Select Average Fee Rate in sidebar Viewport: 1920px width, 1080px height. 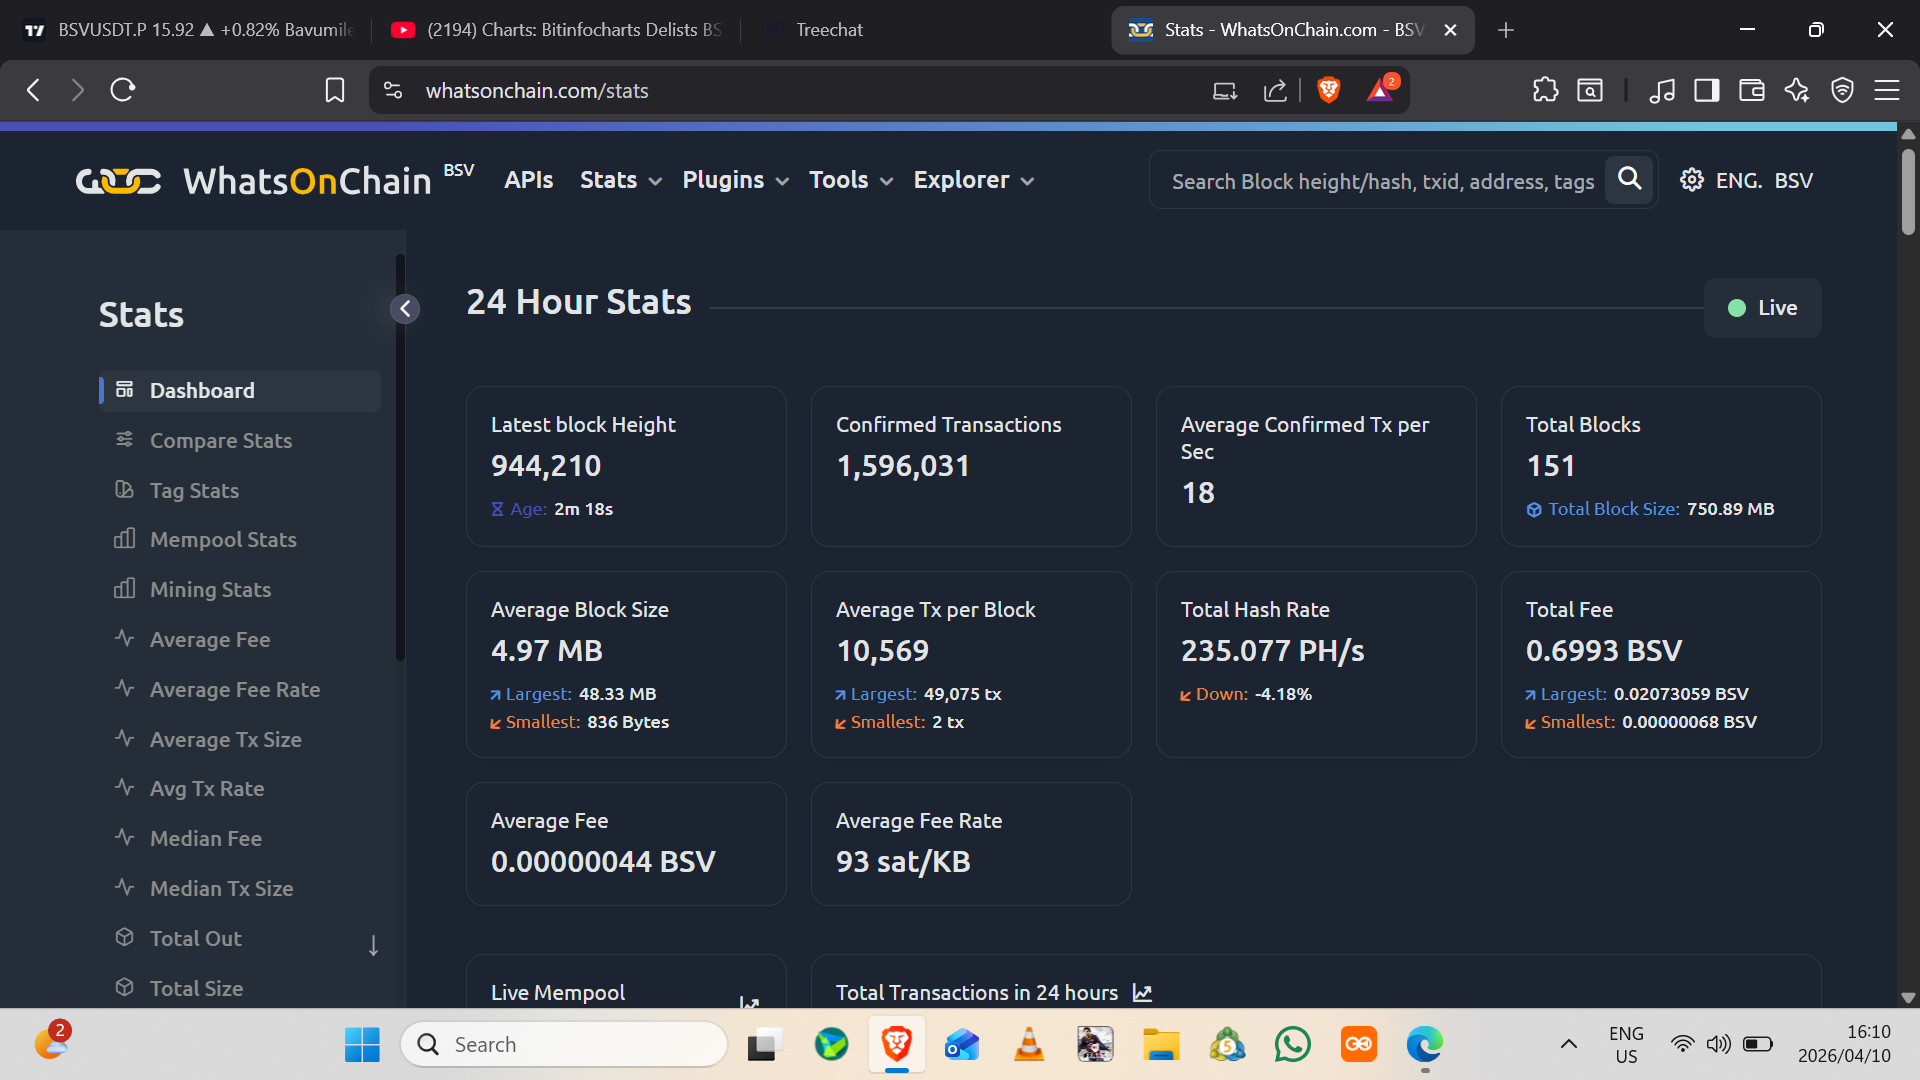[x=235, y=690]
